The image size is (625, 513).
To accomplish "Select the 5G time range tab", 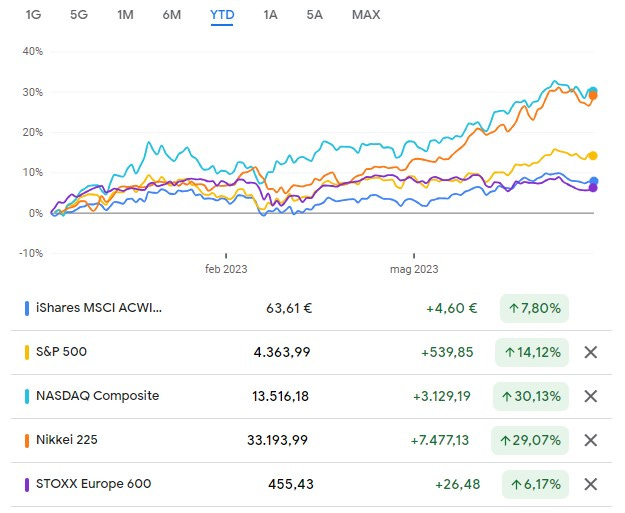I will pos(79,15).
